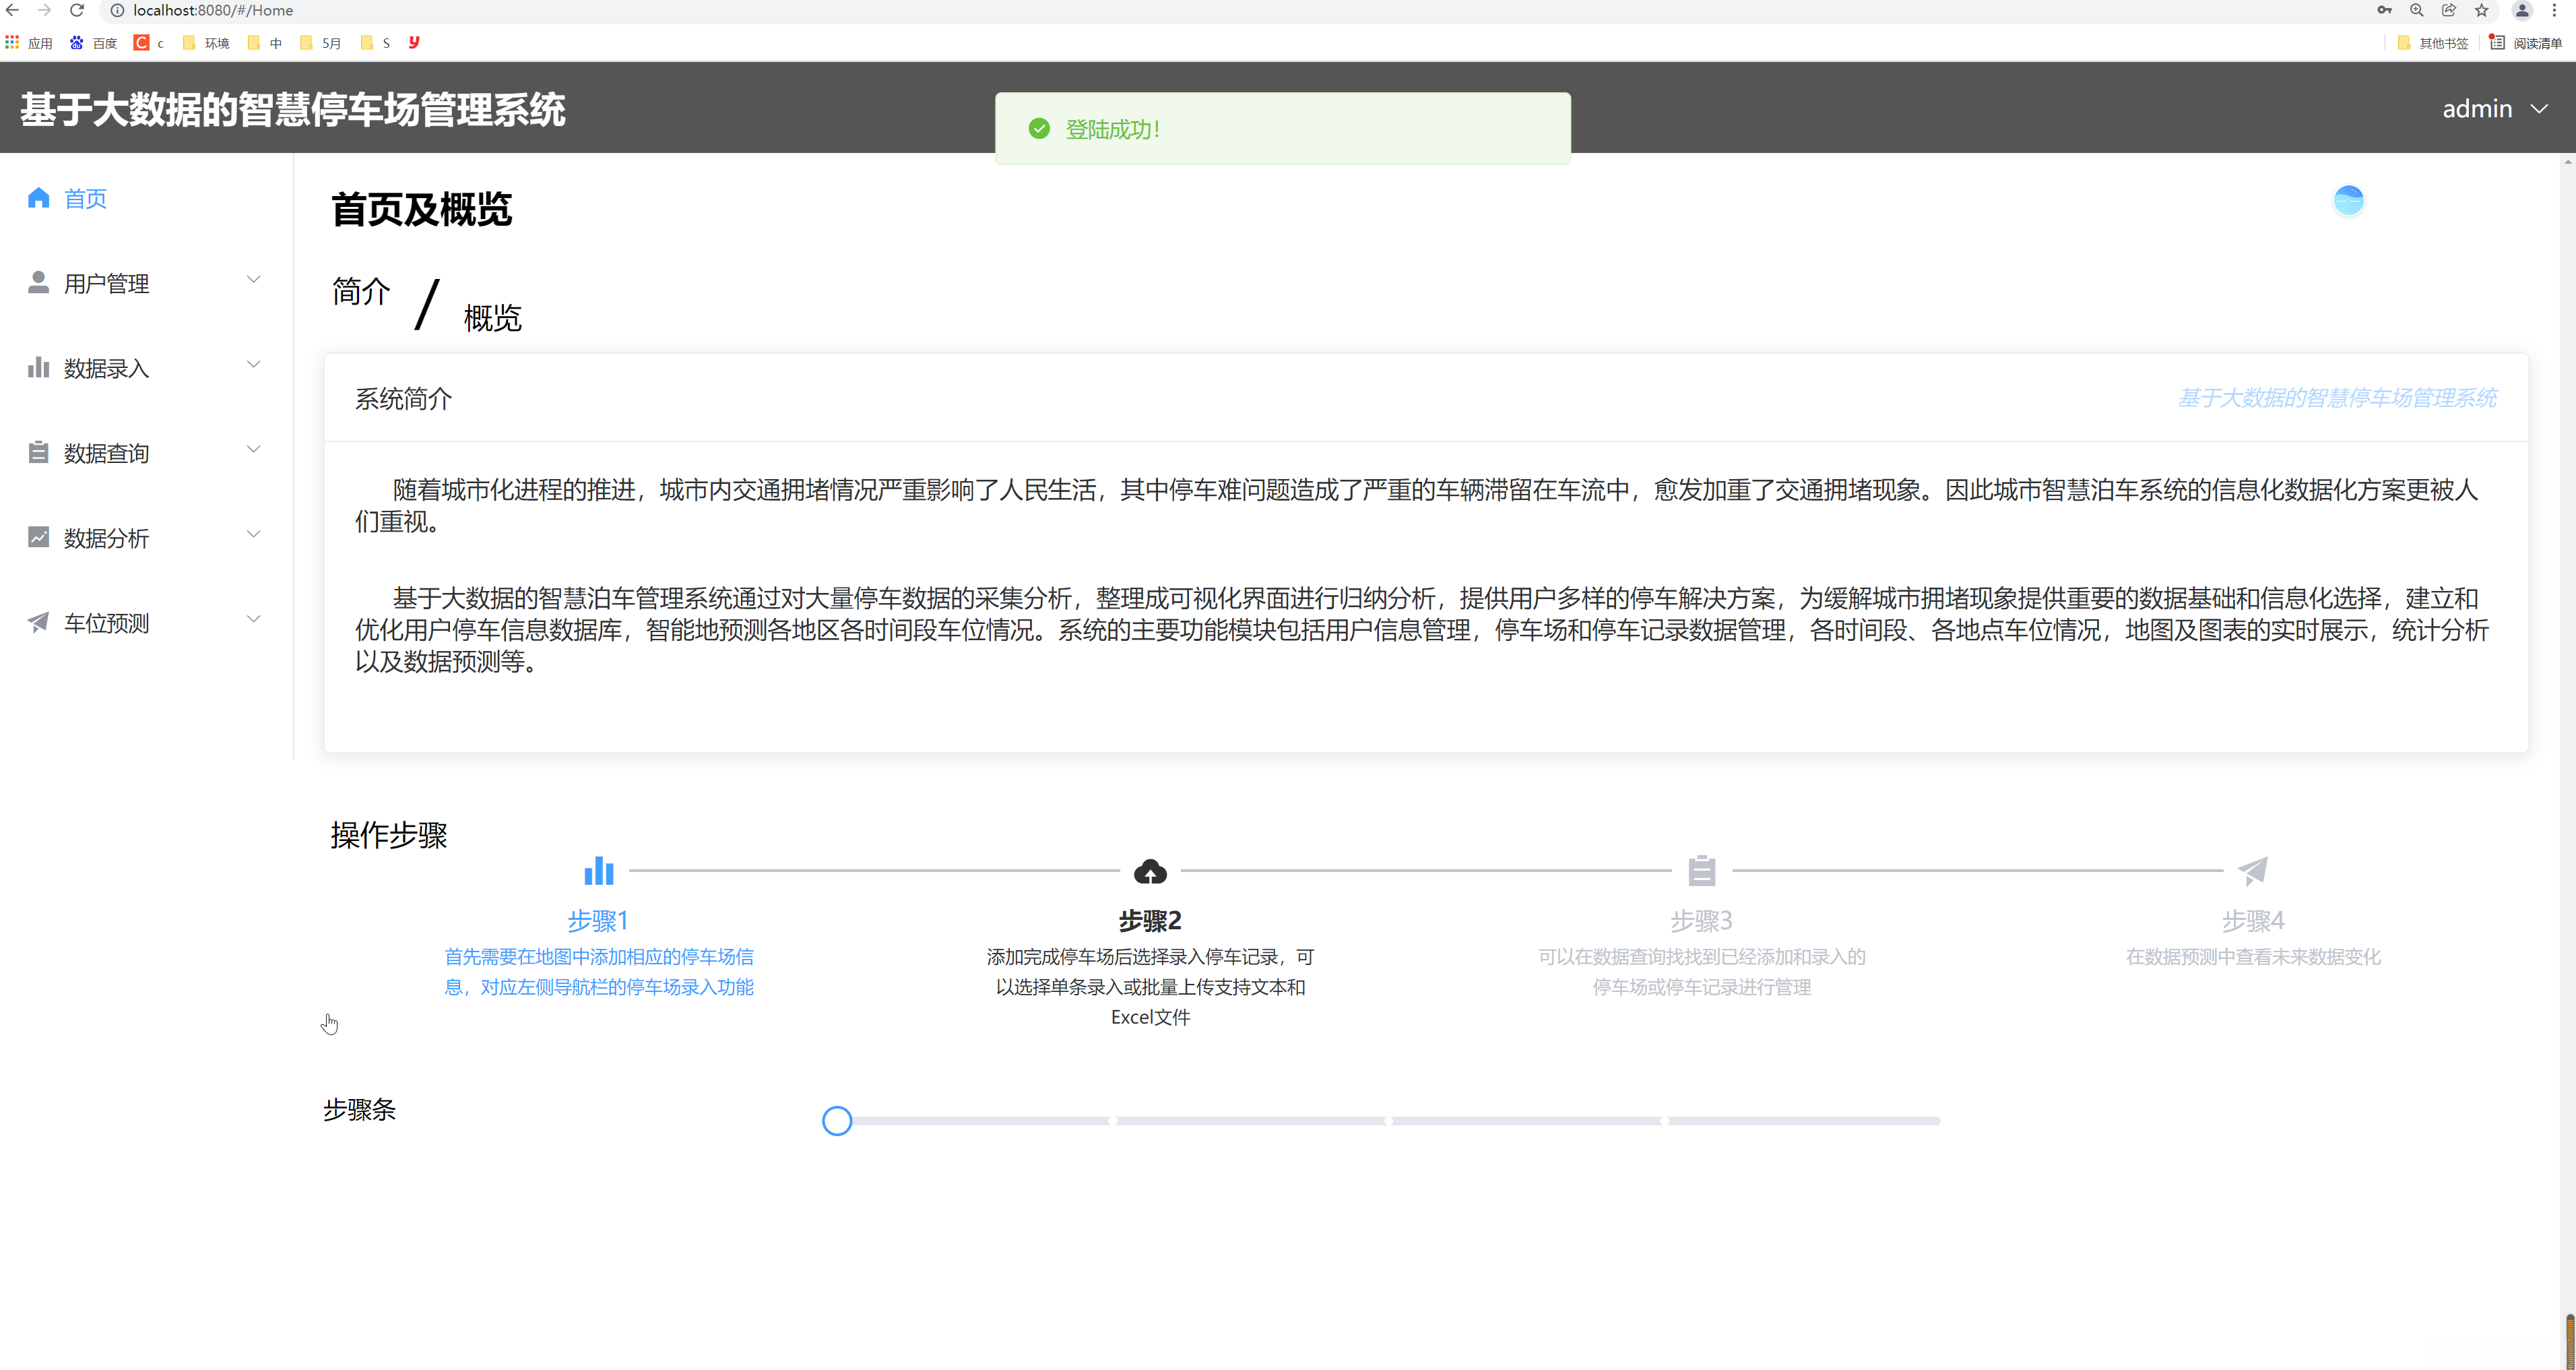
Task: Click the user management person icon
Action: coord(38,283)
